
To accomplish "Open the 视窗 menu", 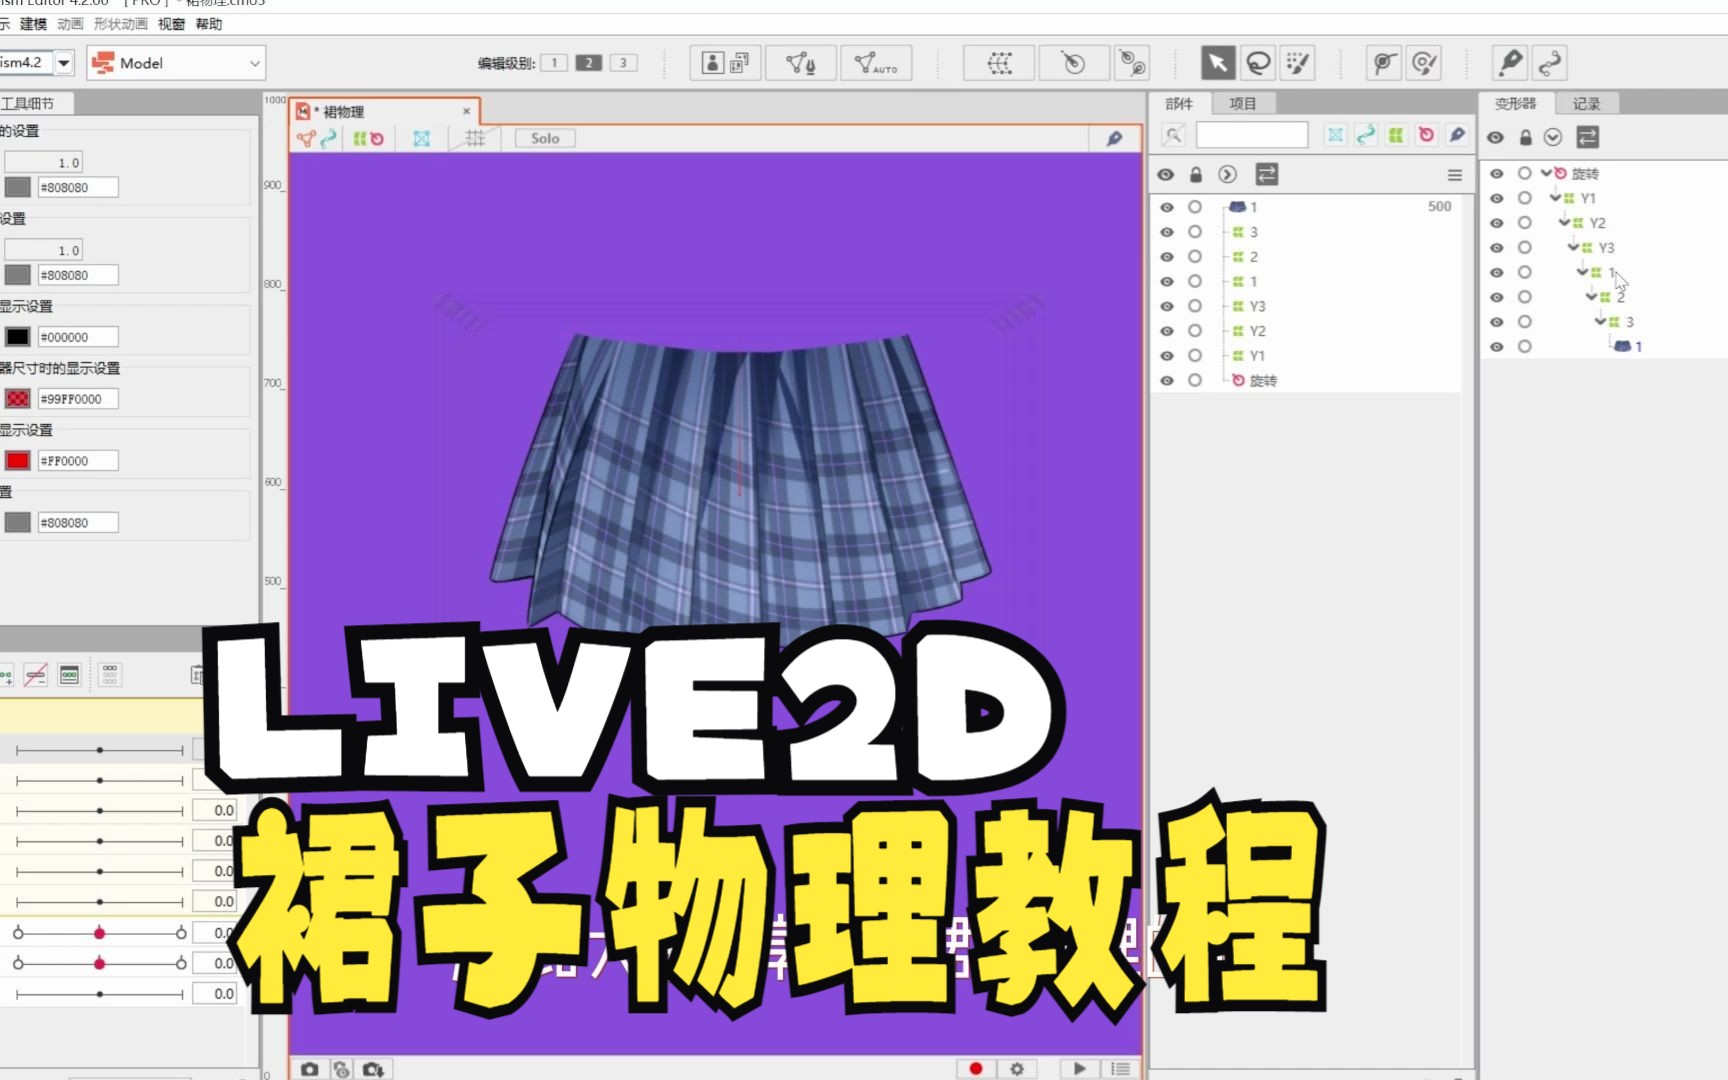I will coord(172,24).
